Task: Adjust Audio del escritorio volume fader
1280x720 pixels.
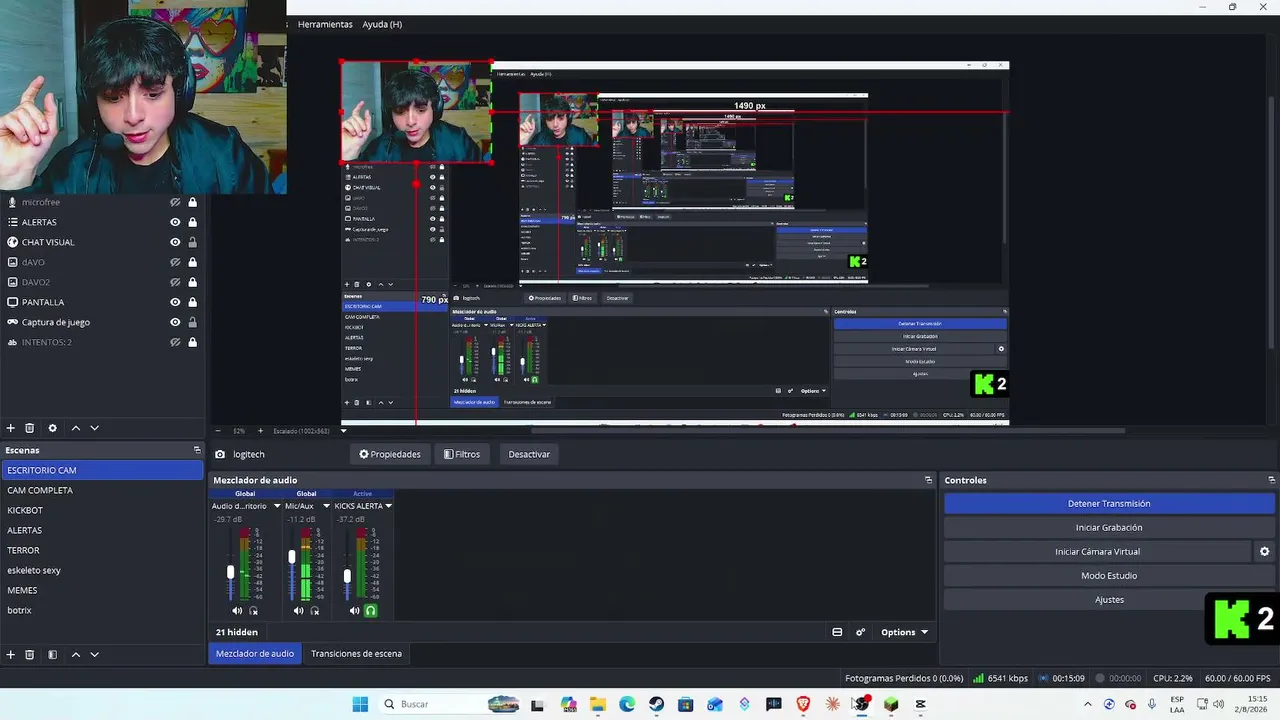Action: coord(230,571)
